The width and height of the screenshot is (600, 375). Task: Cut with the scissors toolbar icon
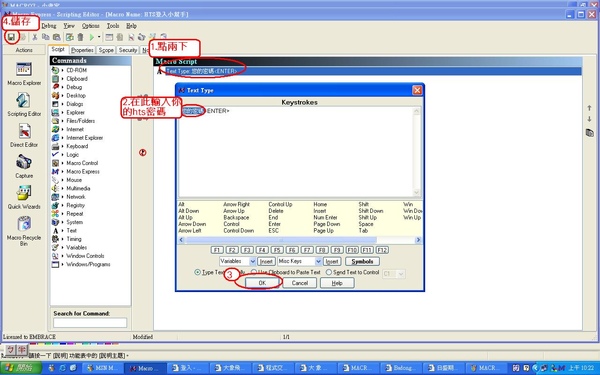coord(34,37)
